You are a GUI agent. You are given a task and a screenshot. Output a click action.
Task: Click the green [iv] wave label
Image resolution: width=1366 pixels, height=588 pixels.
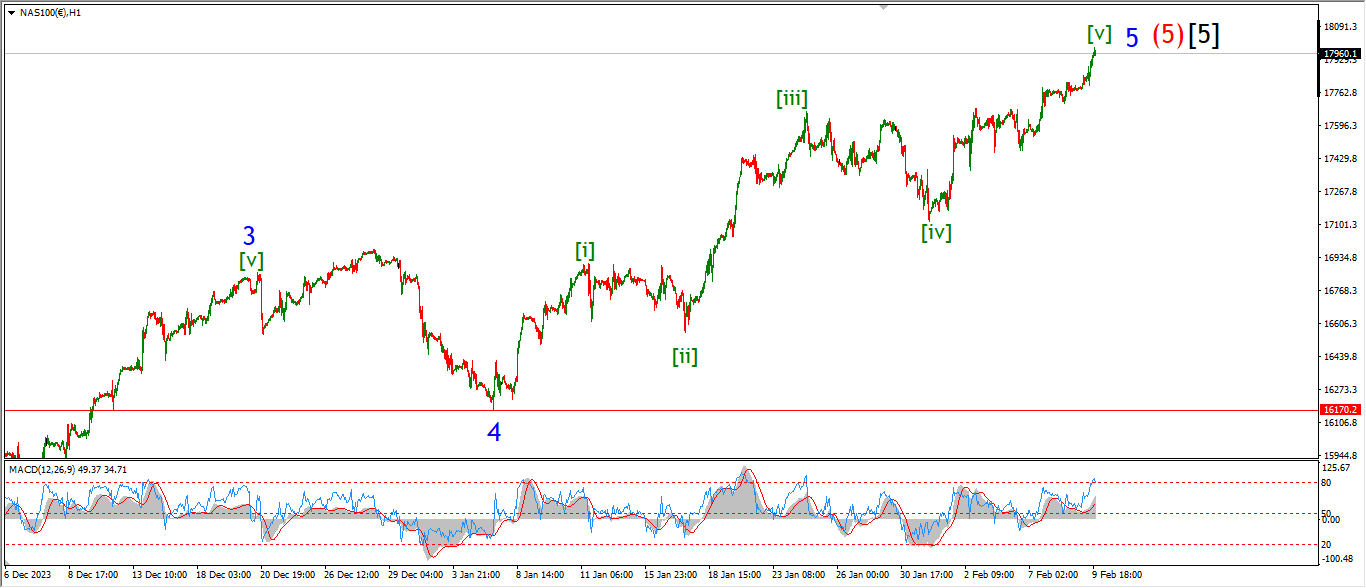click(936, 232)
